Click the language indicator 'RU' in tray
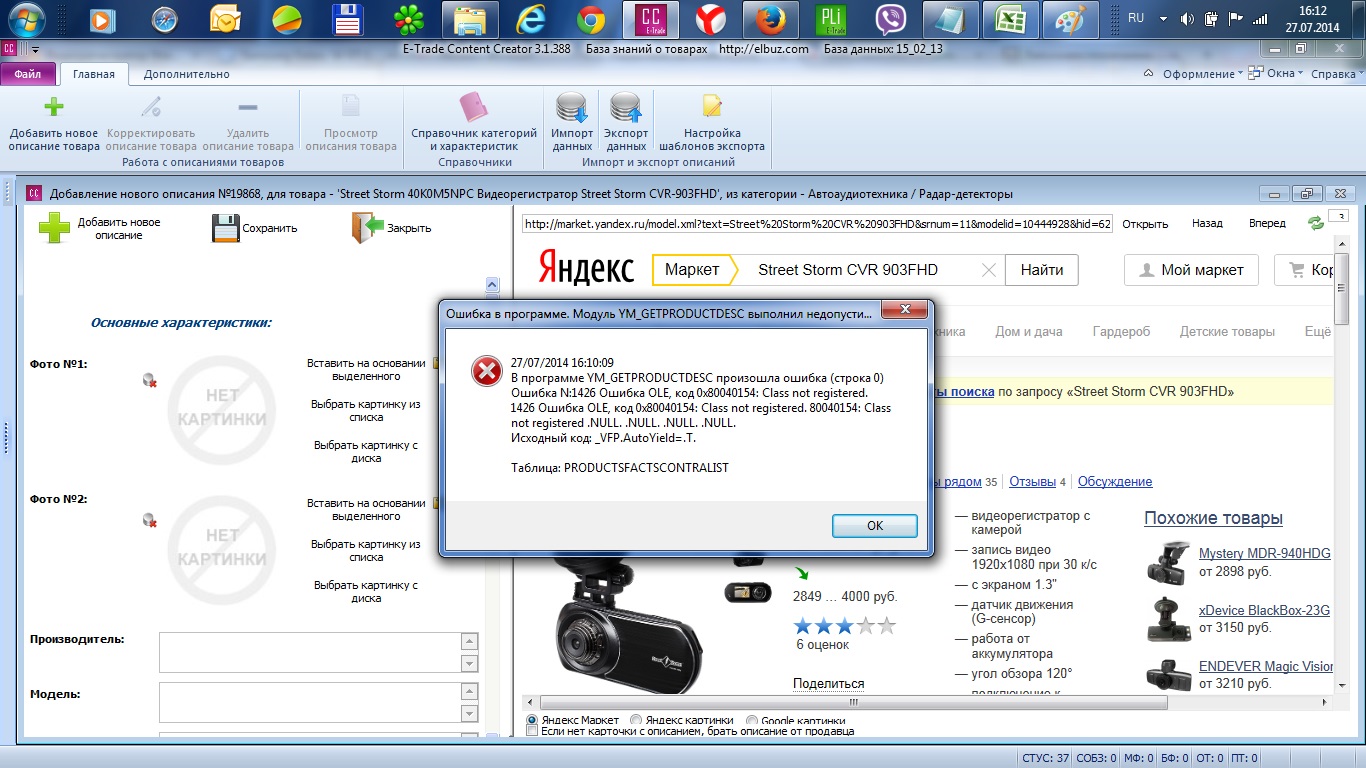This screenshot has height=768, width=1366. point(1136,18)
